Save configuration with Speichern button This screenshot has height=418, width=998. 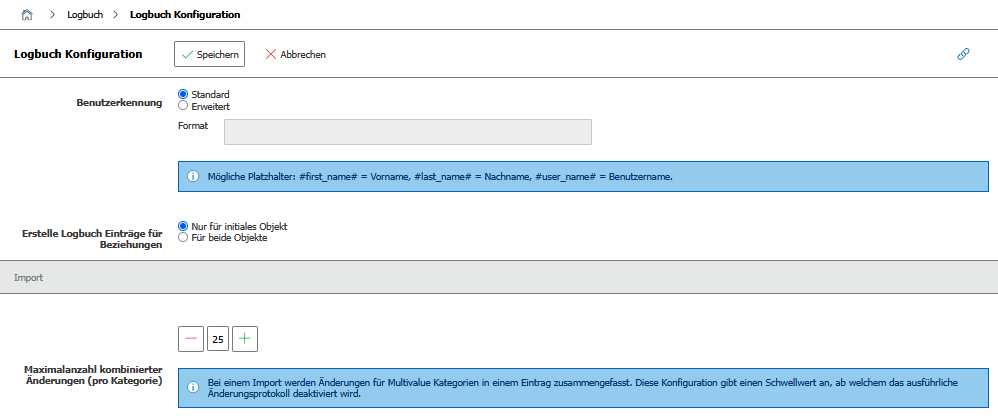pyautogui.click(x=209, y=54)
